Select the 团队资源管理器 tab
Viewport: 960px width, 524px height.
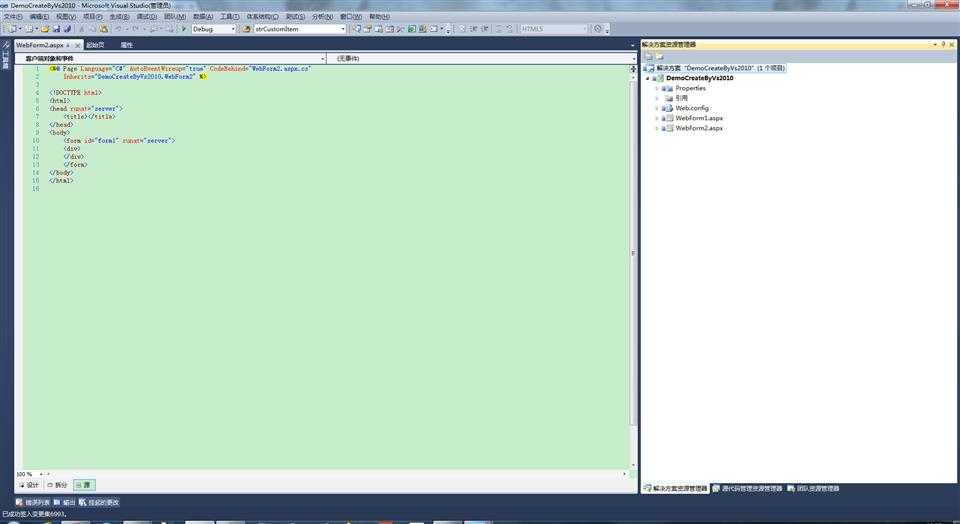point(813,488)
